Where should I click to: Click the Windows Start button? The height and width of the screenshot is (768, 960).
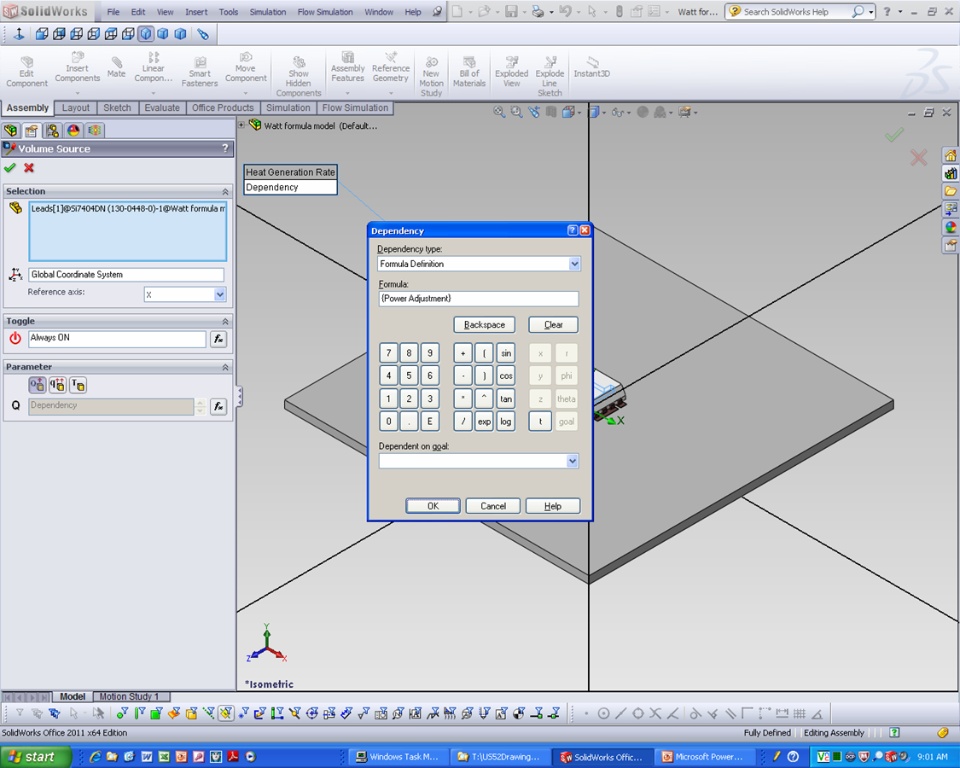[x=35, y=757]
